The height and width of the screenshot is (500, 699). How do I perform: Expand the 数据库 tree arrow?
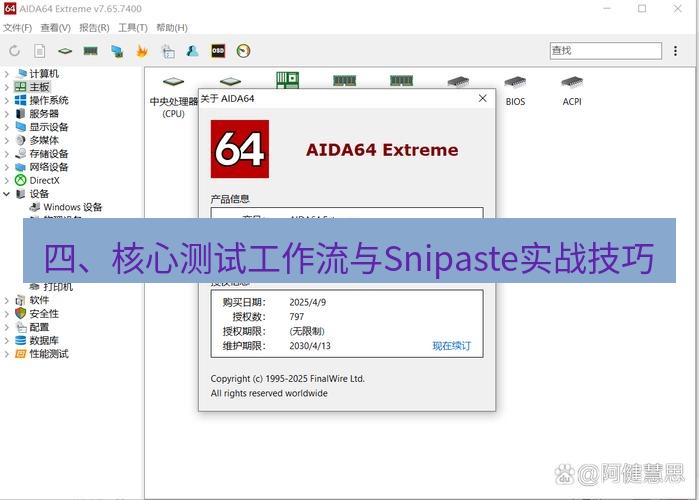pyautogui.click(x=7, y=341)
